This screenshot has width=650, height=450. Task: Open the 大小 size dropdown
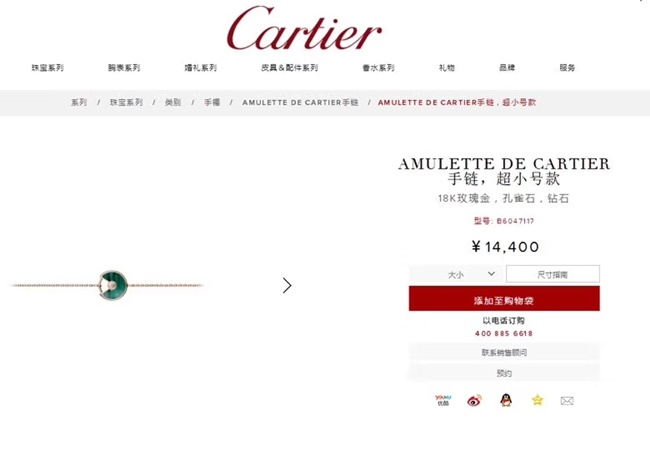click(456, 274)
